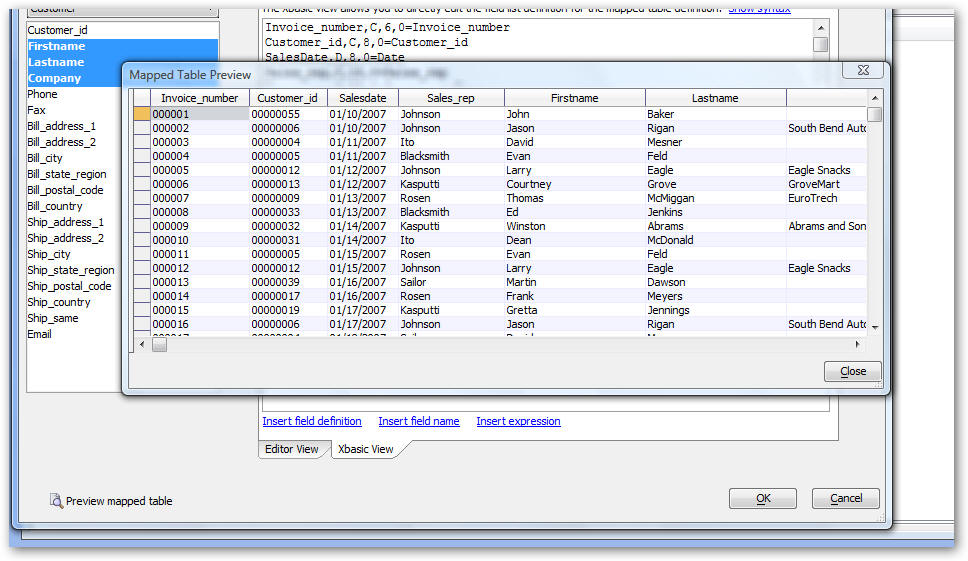Click the Abrams and Son company cell
The image size is (968, 561).
click(827, 226)
